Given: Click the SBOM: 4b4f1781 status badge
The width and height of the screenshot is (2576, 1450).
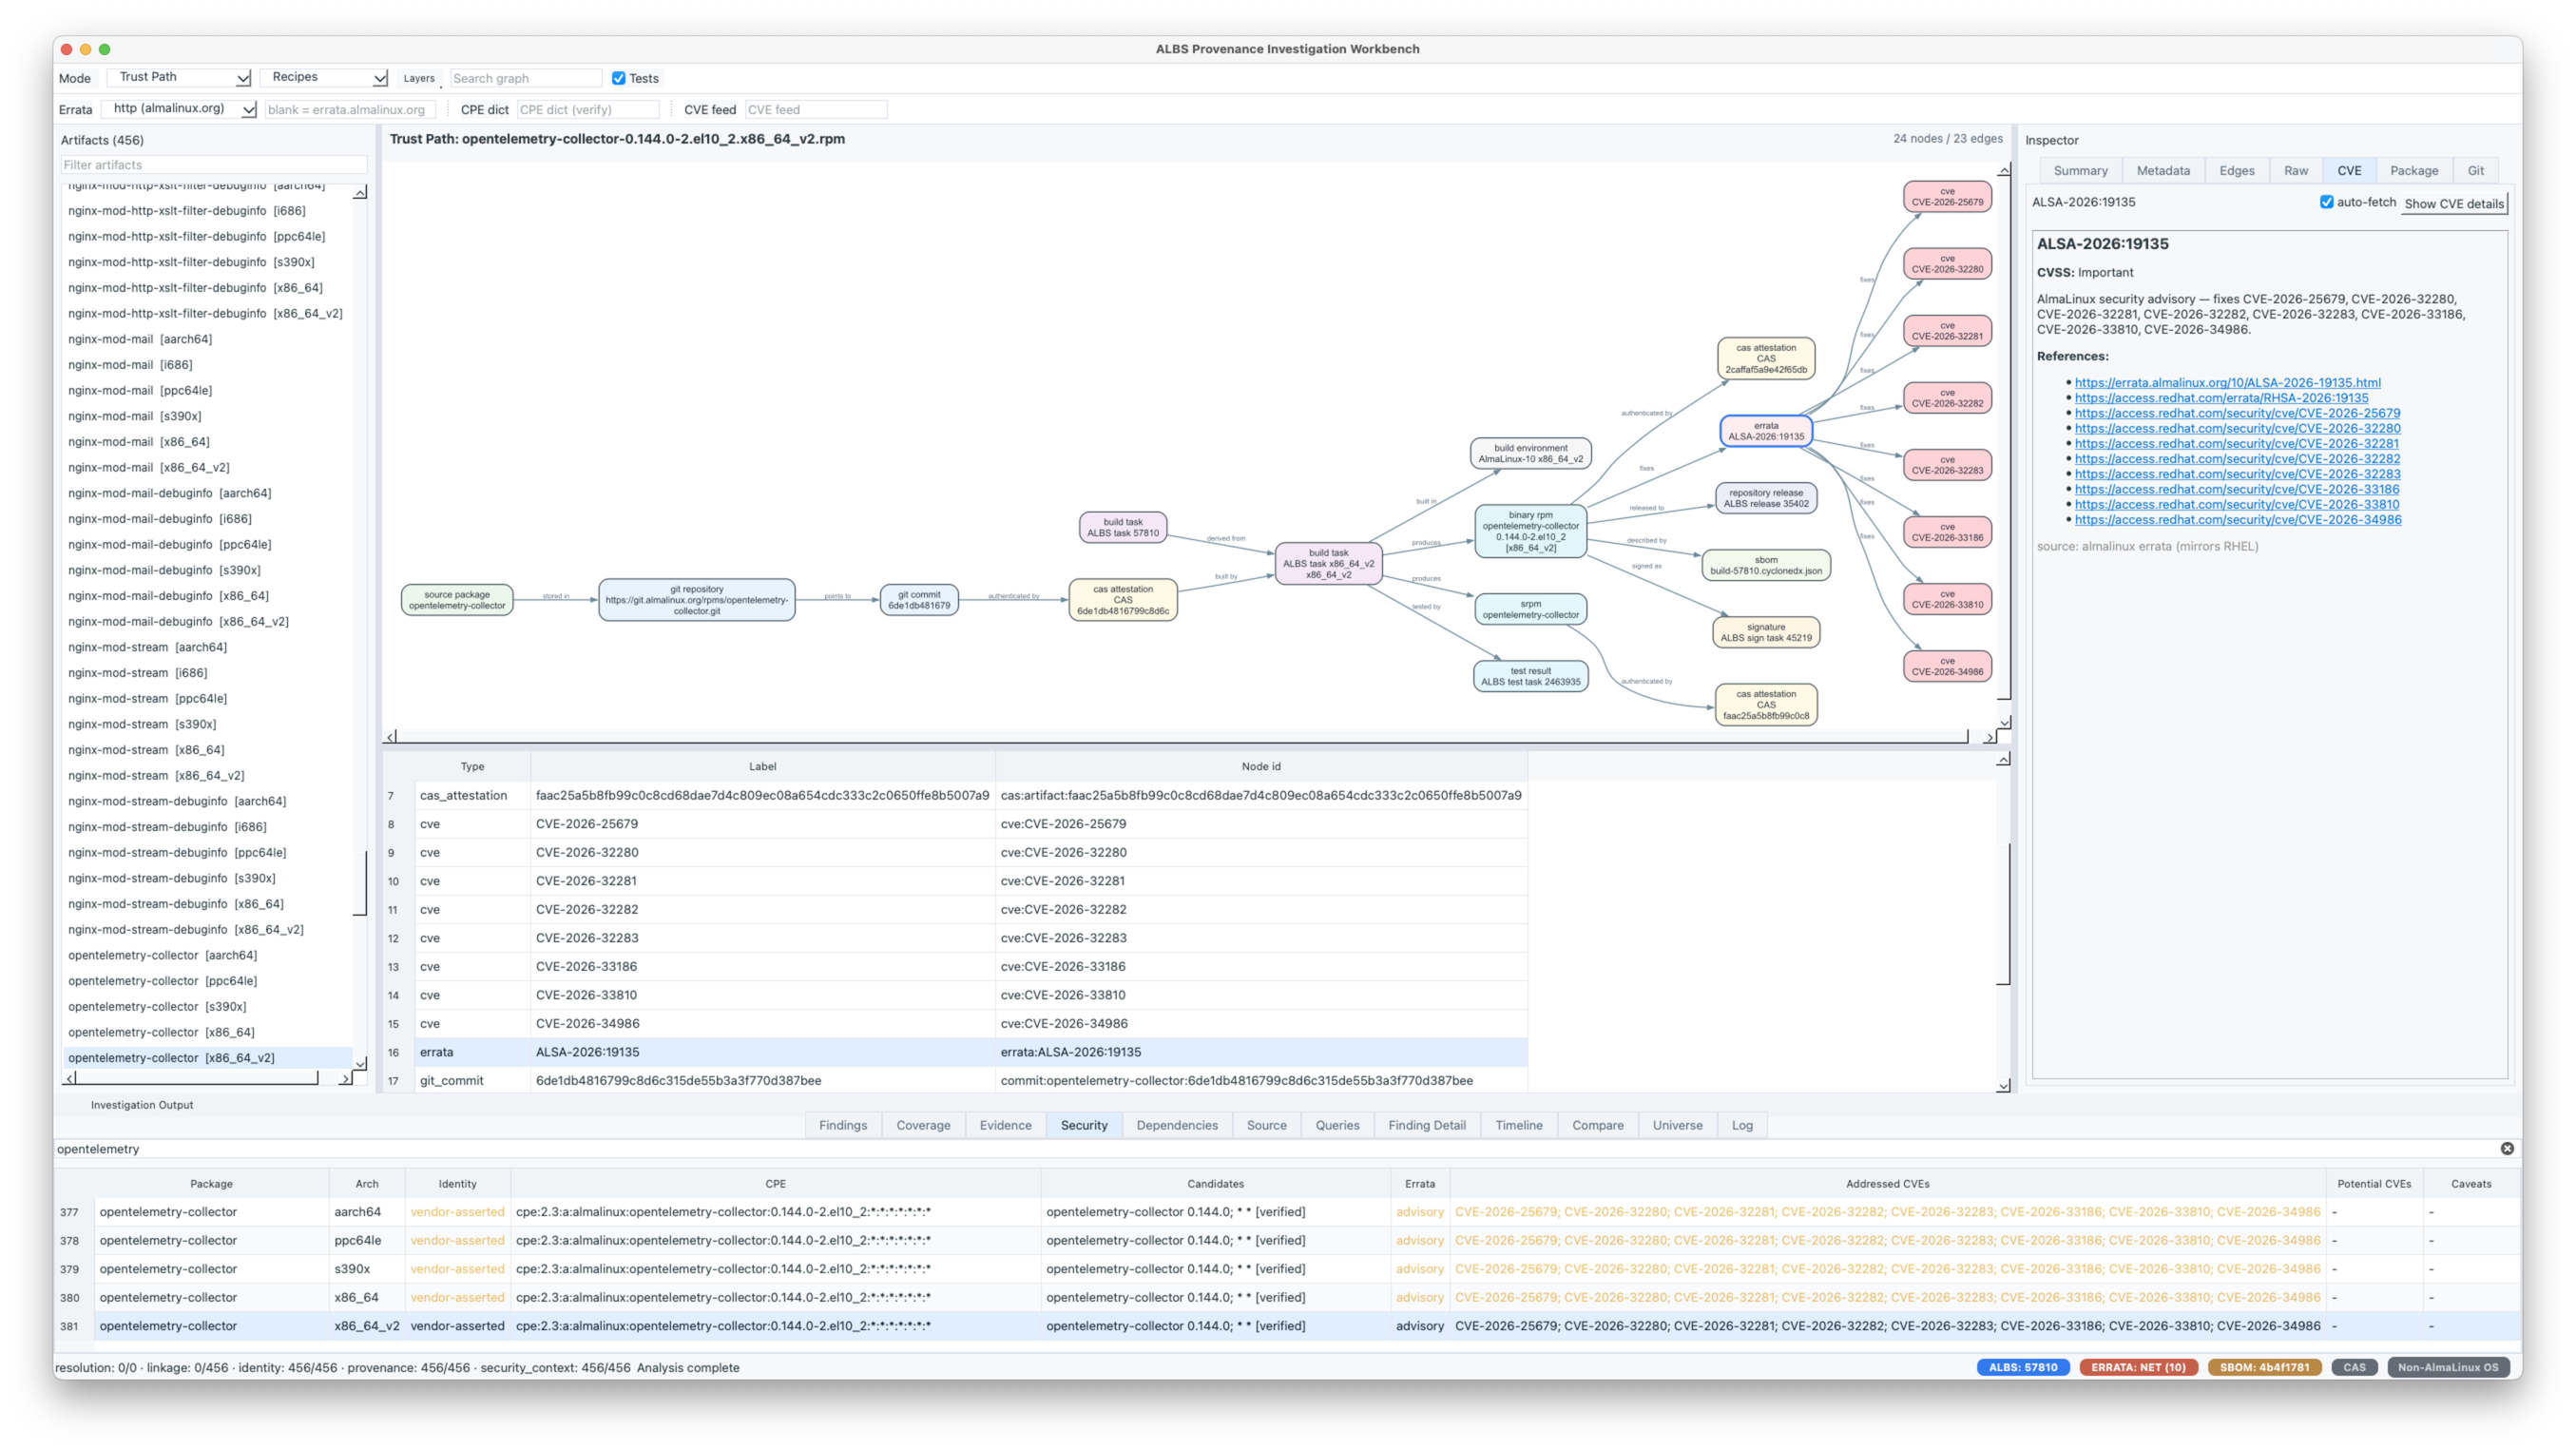Looking at the screenshot, I should 2264,1367.
